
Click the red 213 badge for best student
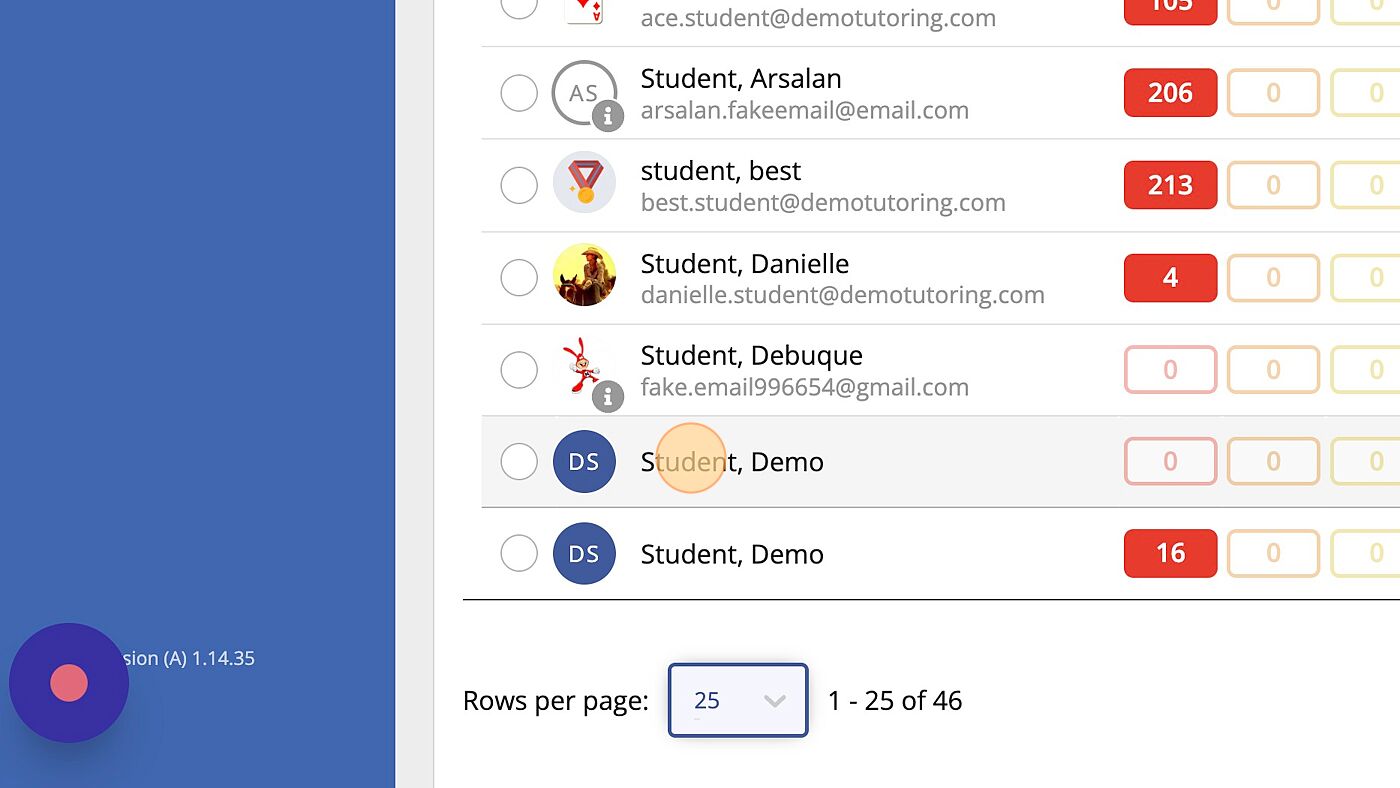pyautogui.click(x=1170, y=185)
